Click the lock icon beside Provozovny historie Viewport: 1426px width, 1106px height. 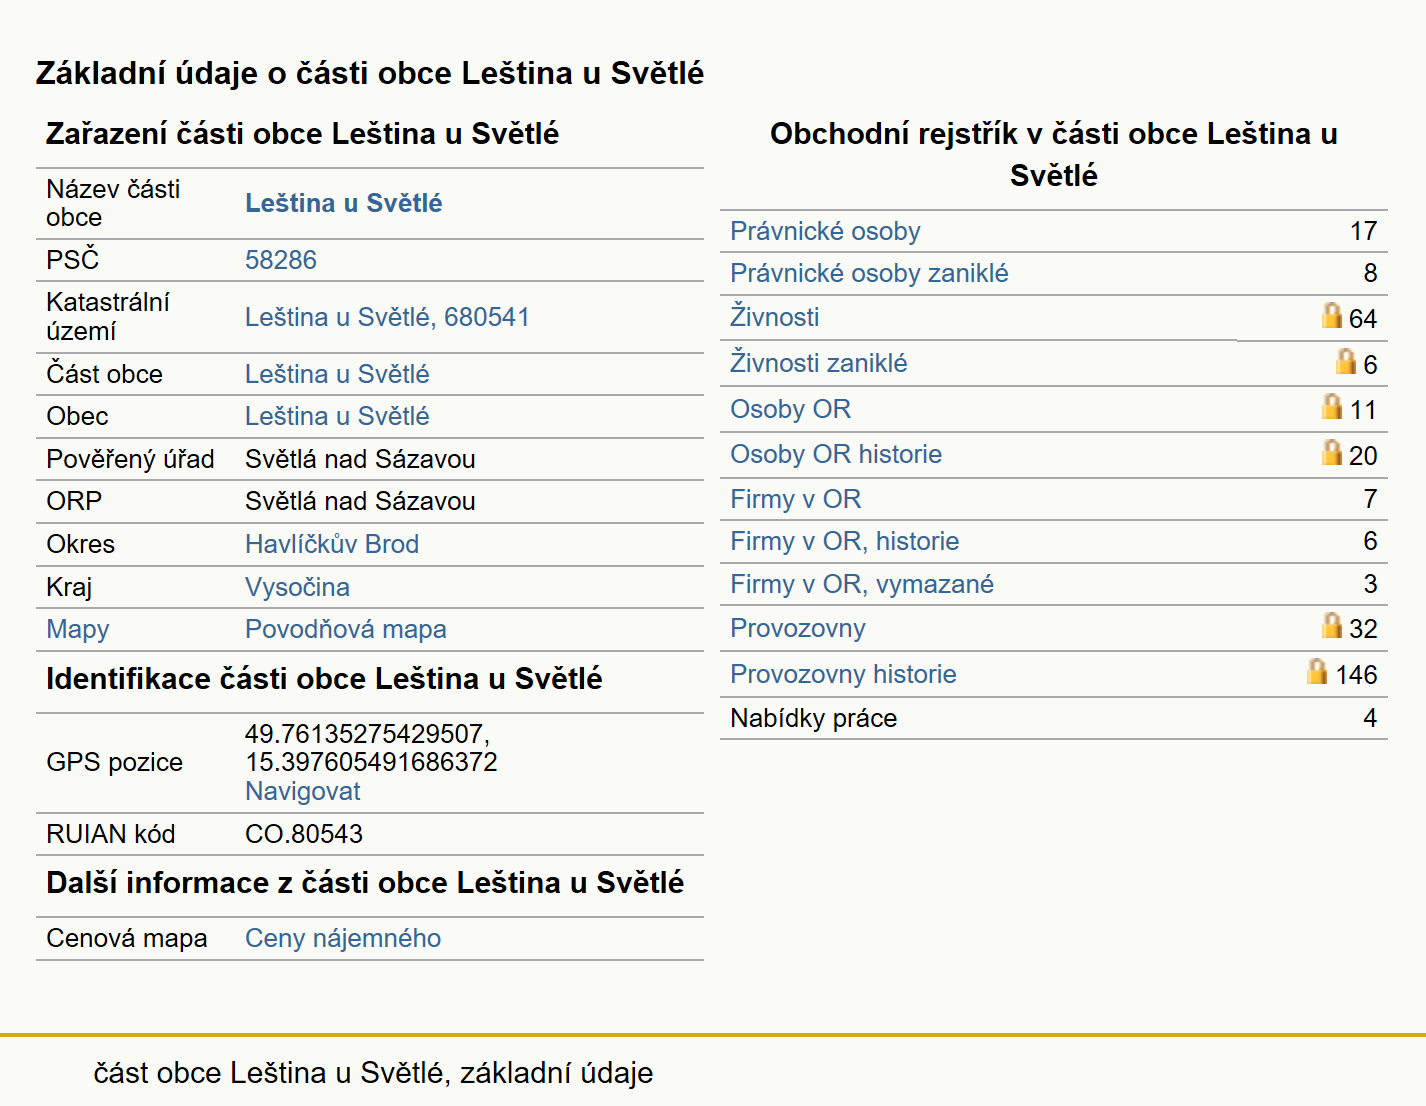tap(1317, 671)
